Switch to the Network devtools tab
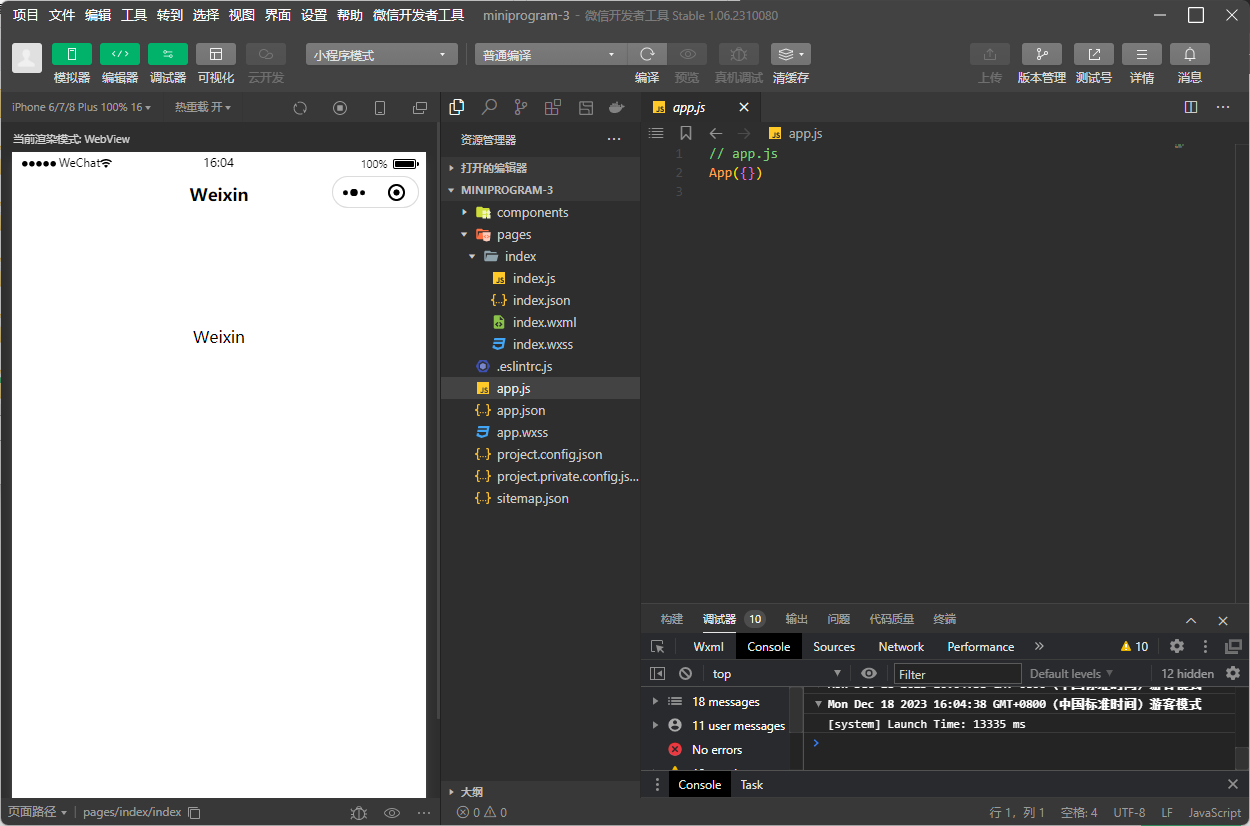 [x=901, y=646]
